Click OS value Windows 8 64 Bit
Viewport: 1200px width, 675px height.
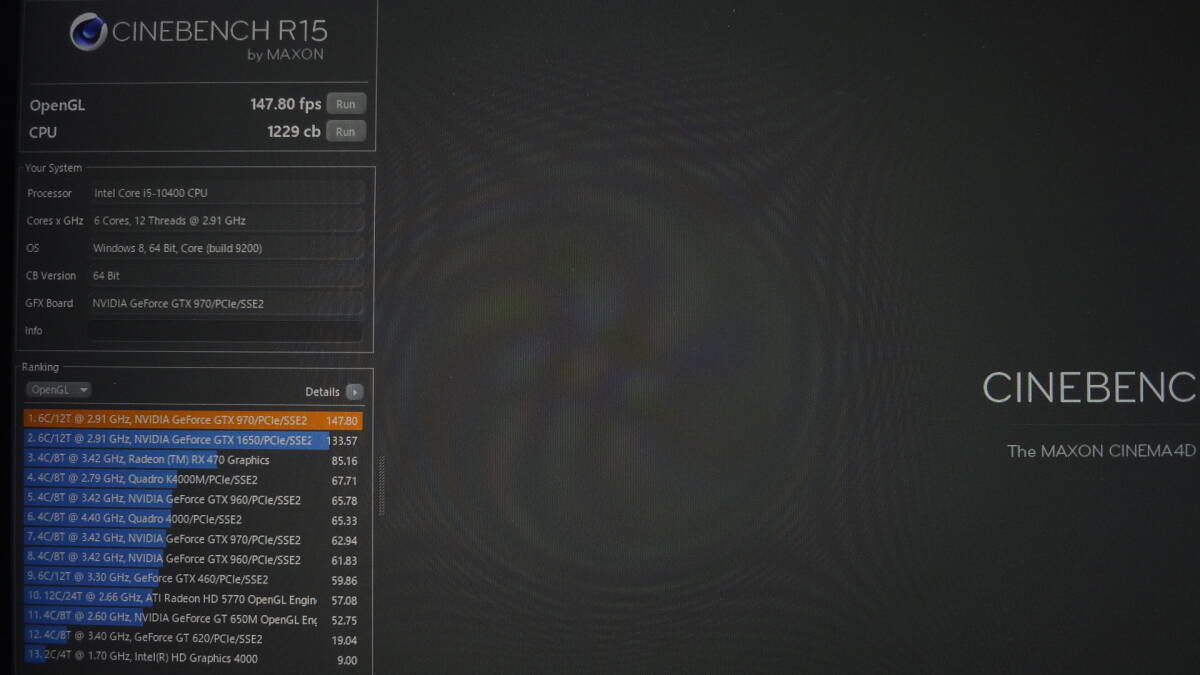pos(225,248)
